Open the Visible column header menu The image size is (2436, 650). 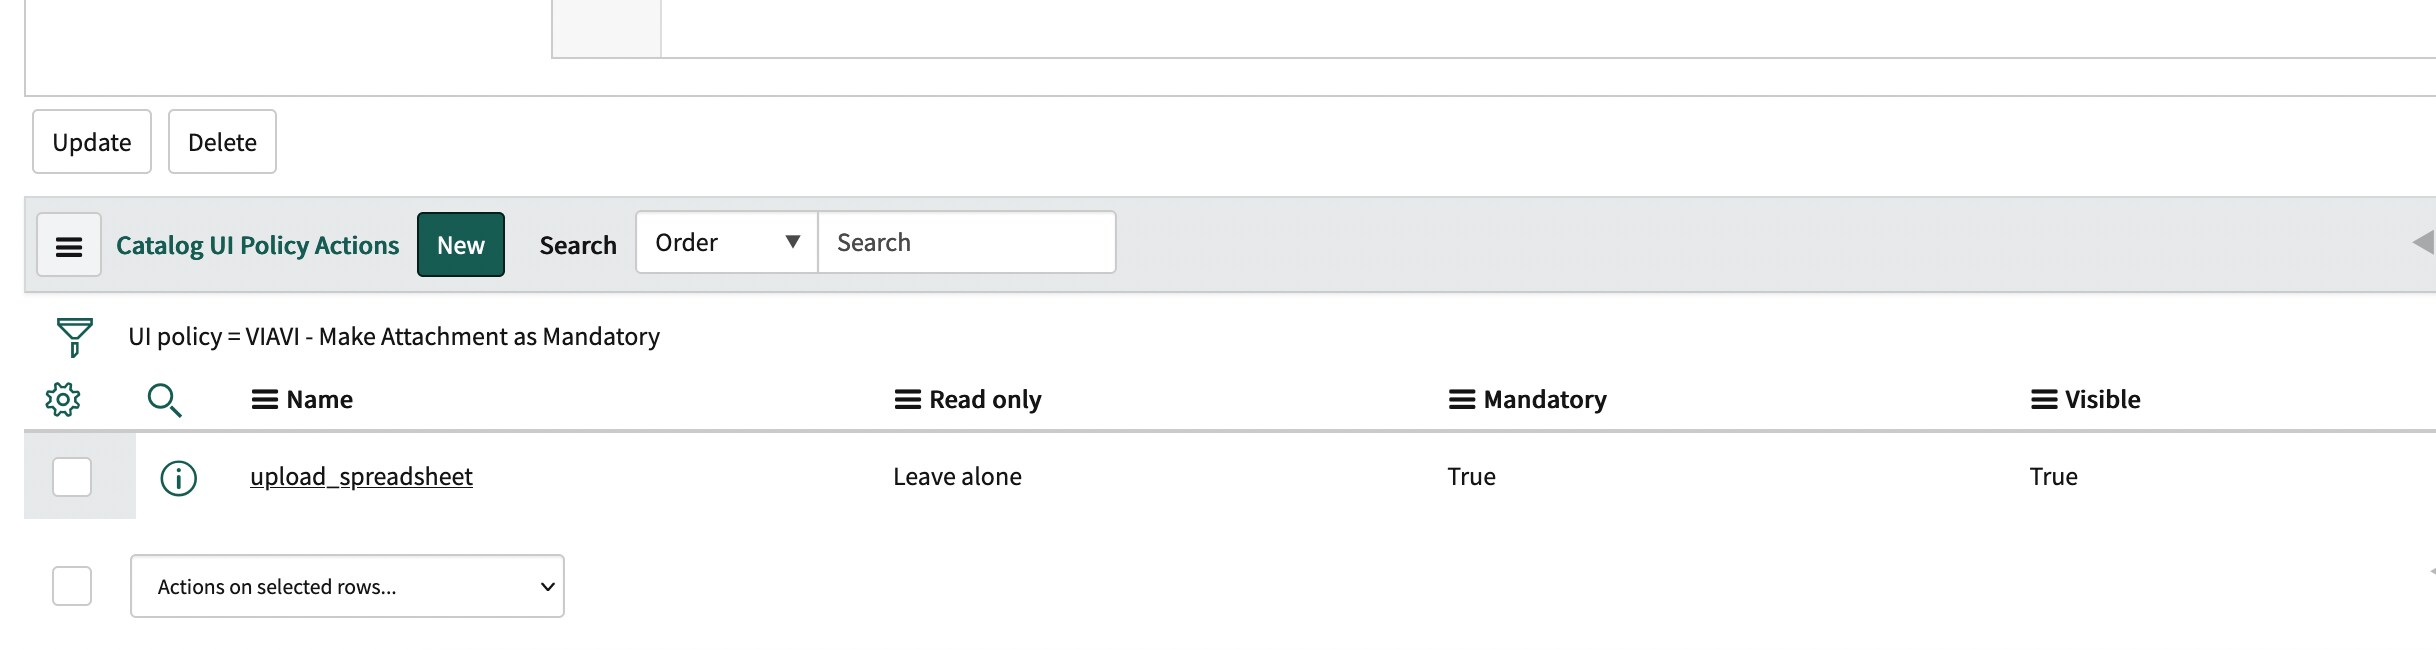coord(2046,398)
